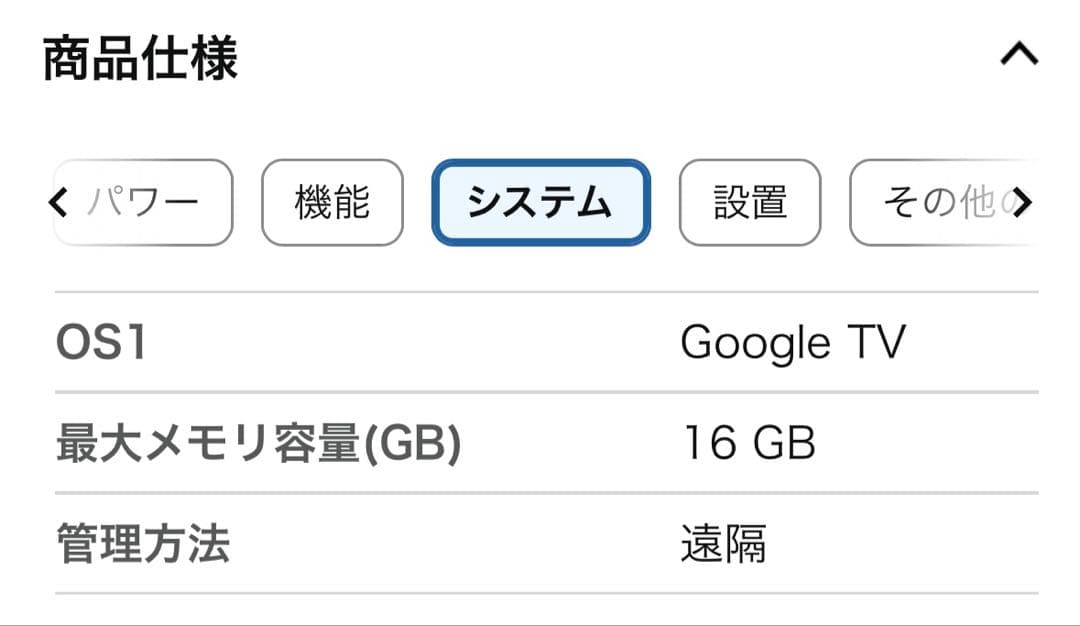Tap the 機能 filter pill
This screenshot has width=1080, height=626.
[x=332, y=203]
